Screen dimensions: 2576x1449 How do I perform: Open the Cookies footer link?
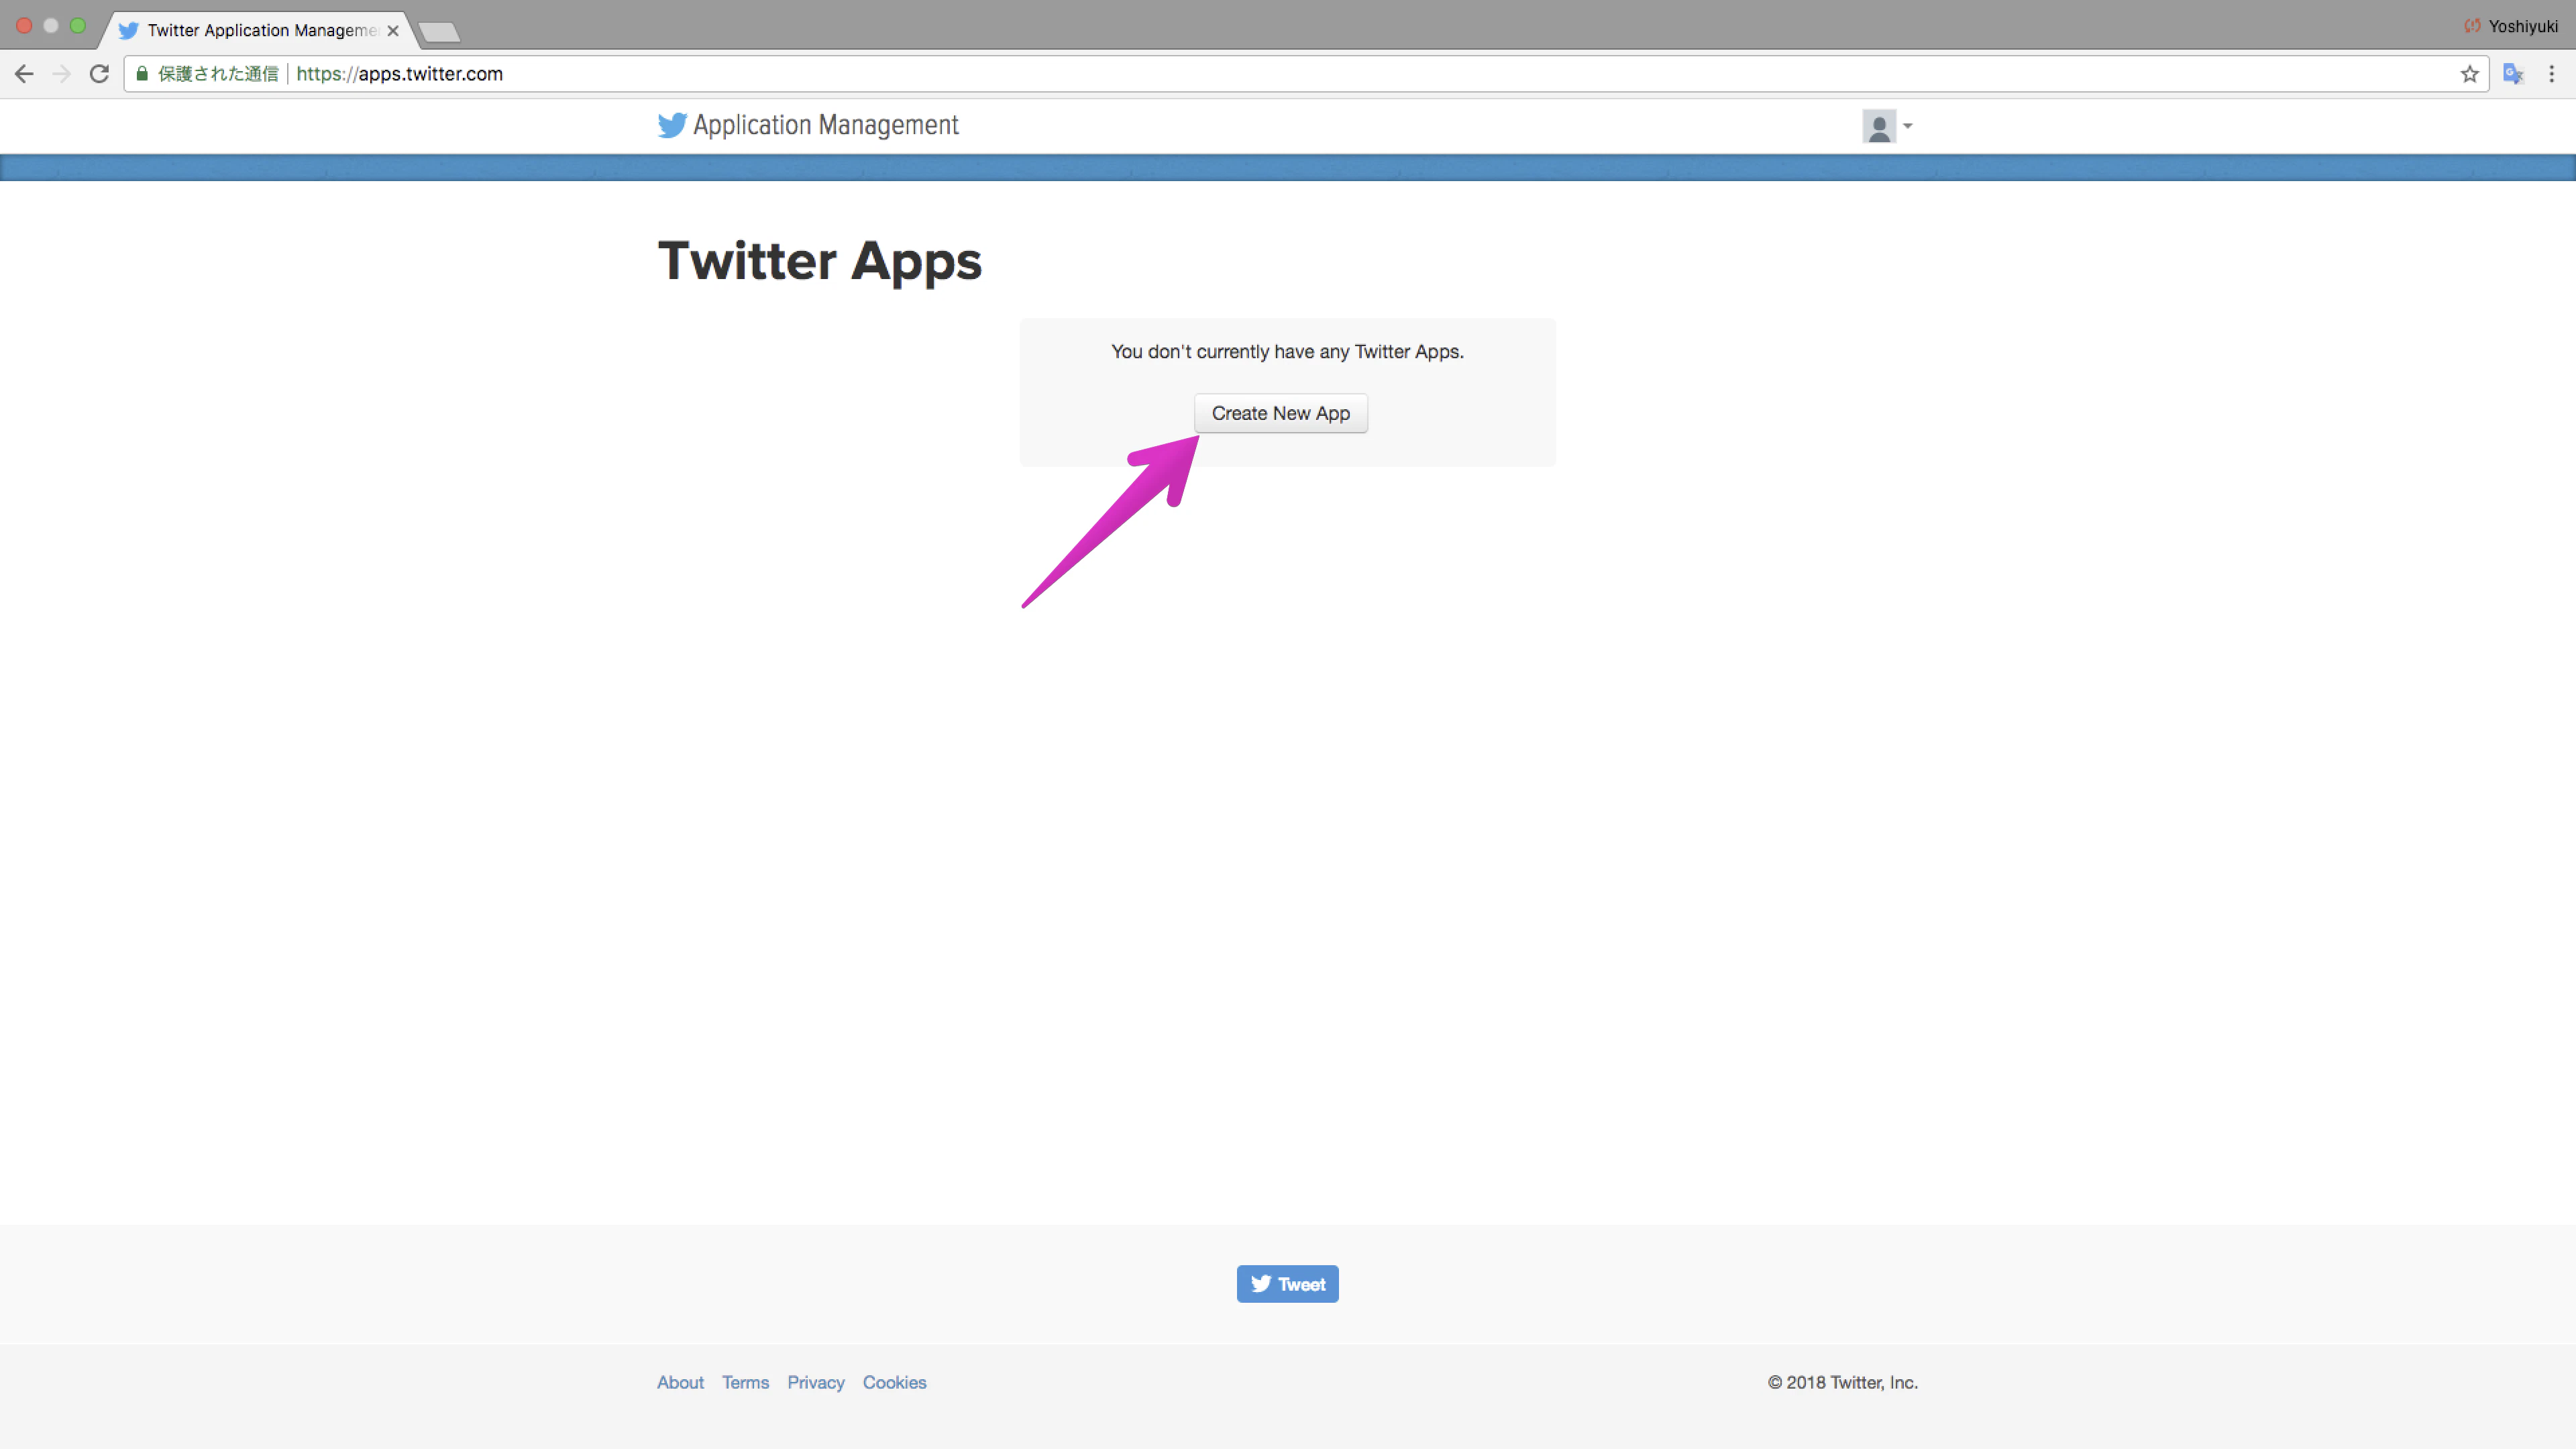tap(894, 1382)
